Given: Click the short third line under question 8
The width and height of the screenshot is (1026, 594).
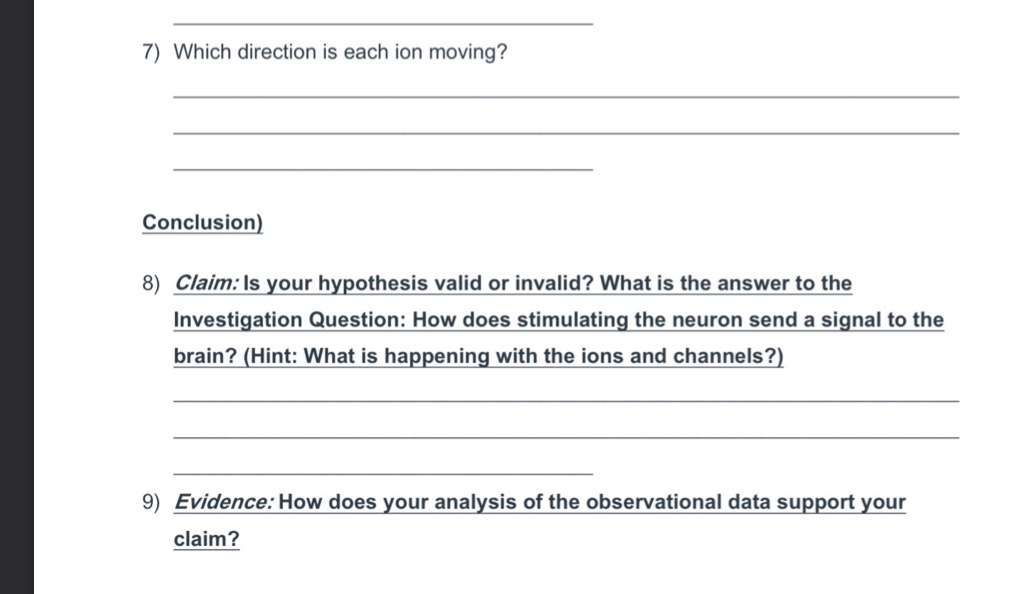Looking at the screenshot, I should (383, 472).
